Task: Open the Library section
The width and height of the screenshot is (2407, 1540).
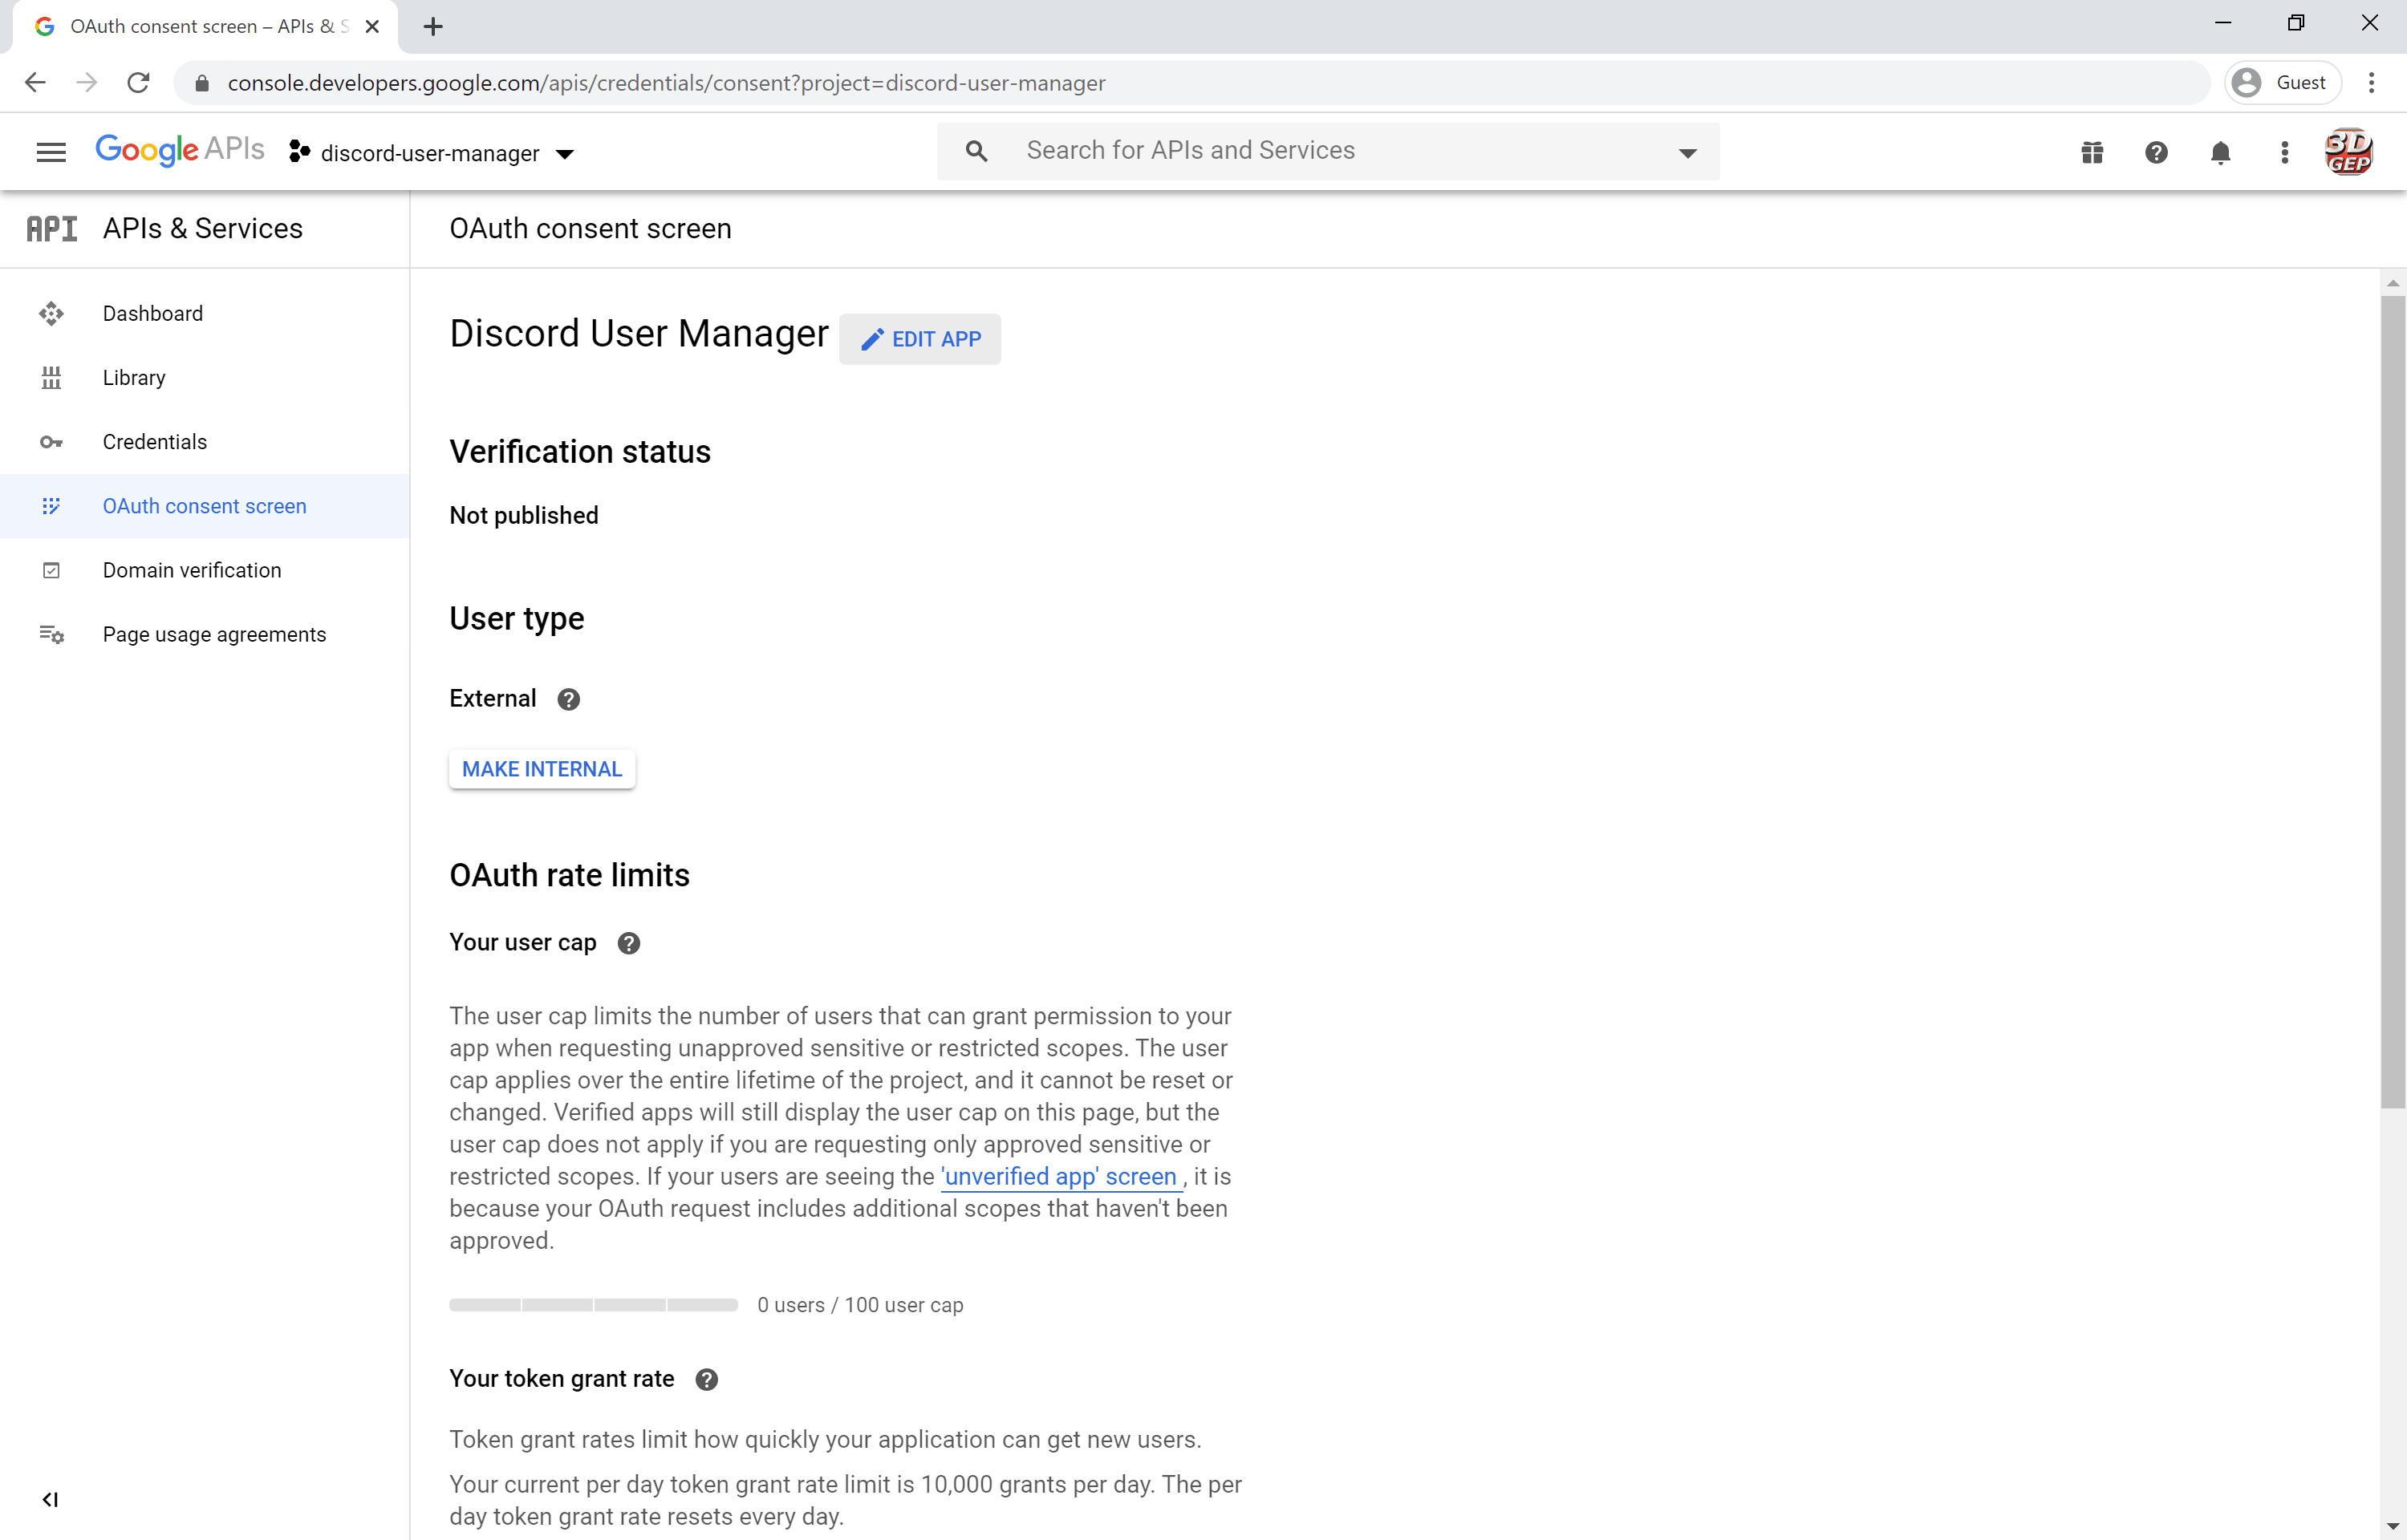Action: pyautogui.click(x=133, y=377)
